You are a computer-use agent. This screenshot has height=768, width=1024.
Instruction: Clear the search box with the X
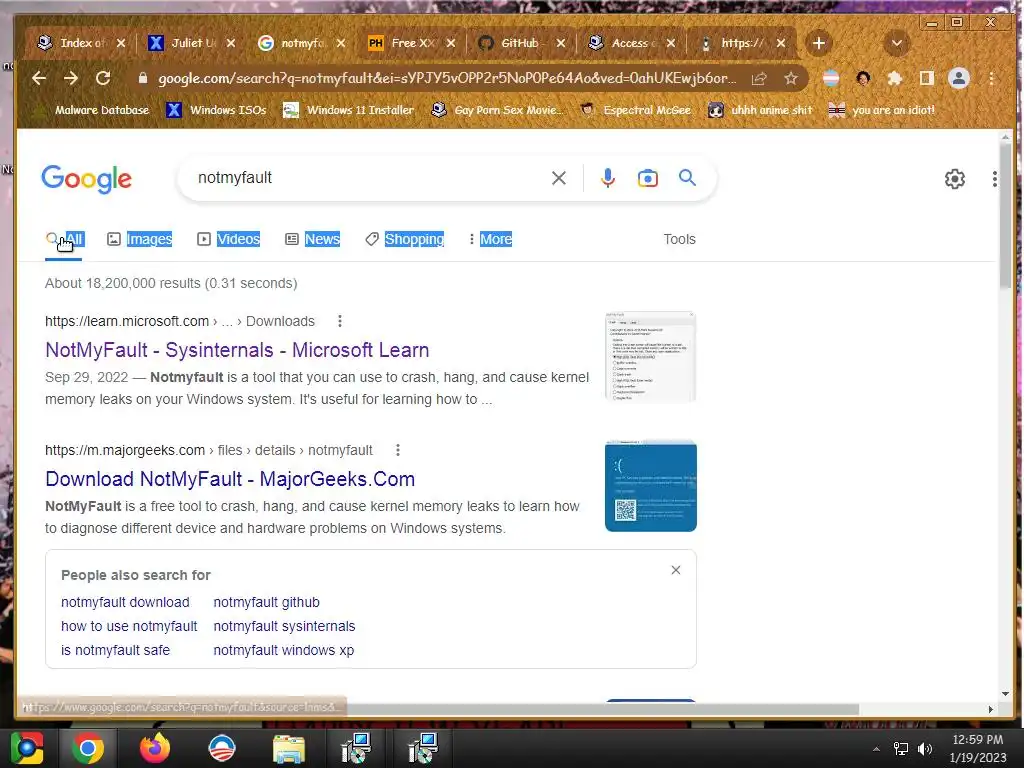(558, 178)
